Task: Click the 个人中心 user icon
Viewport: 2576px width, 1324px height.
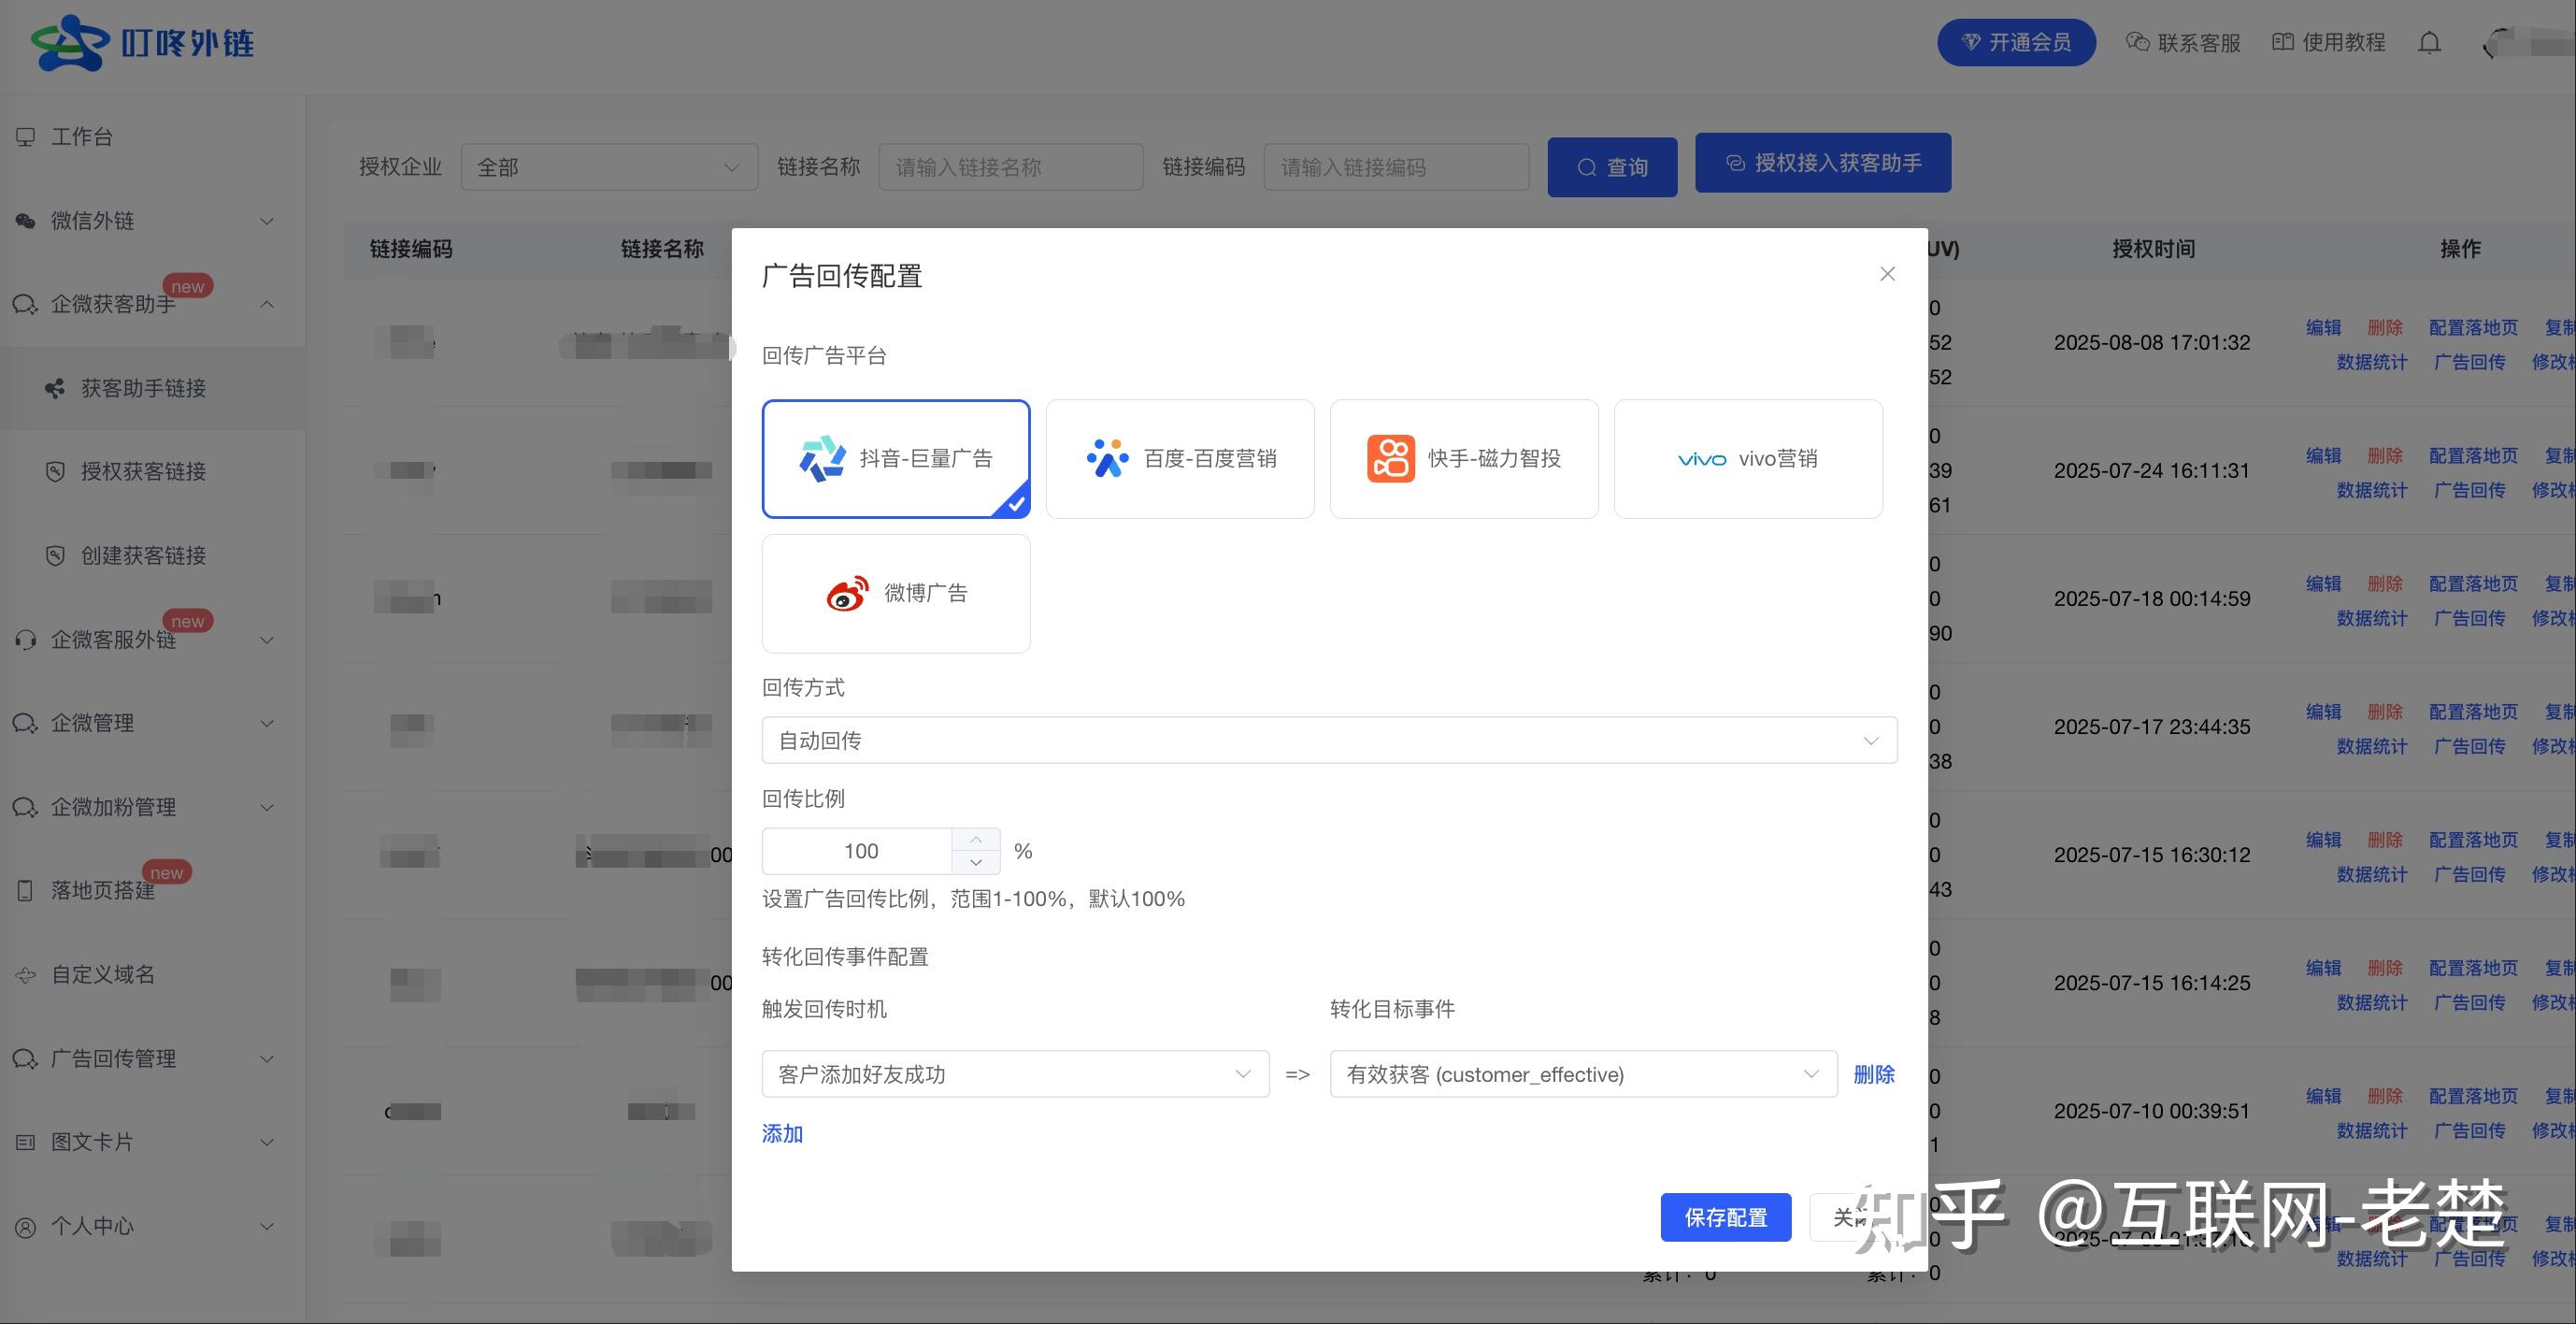Action: click(x=26, y=1226)
